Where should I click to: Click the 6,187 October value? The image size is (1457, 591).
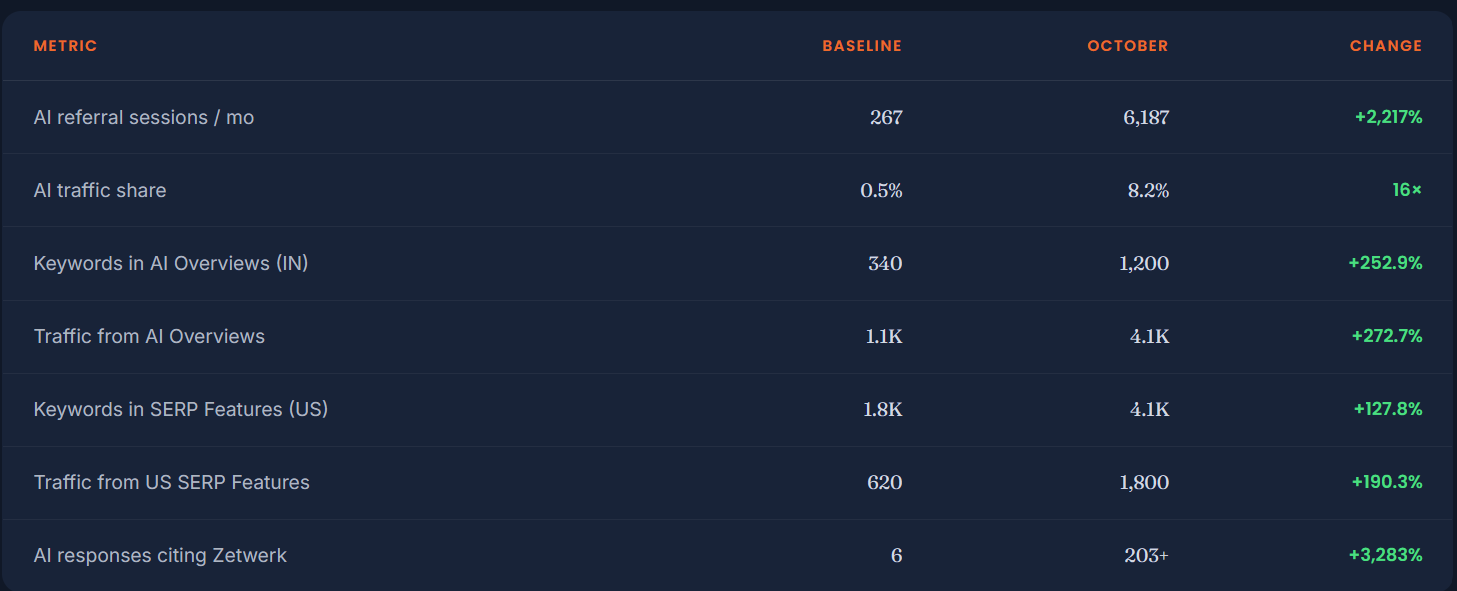(1146, 118)
